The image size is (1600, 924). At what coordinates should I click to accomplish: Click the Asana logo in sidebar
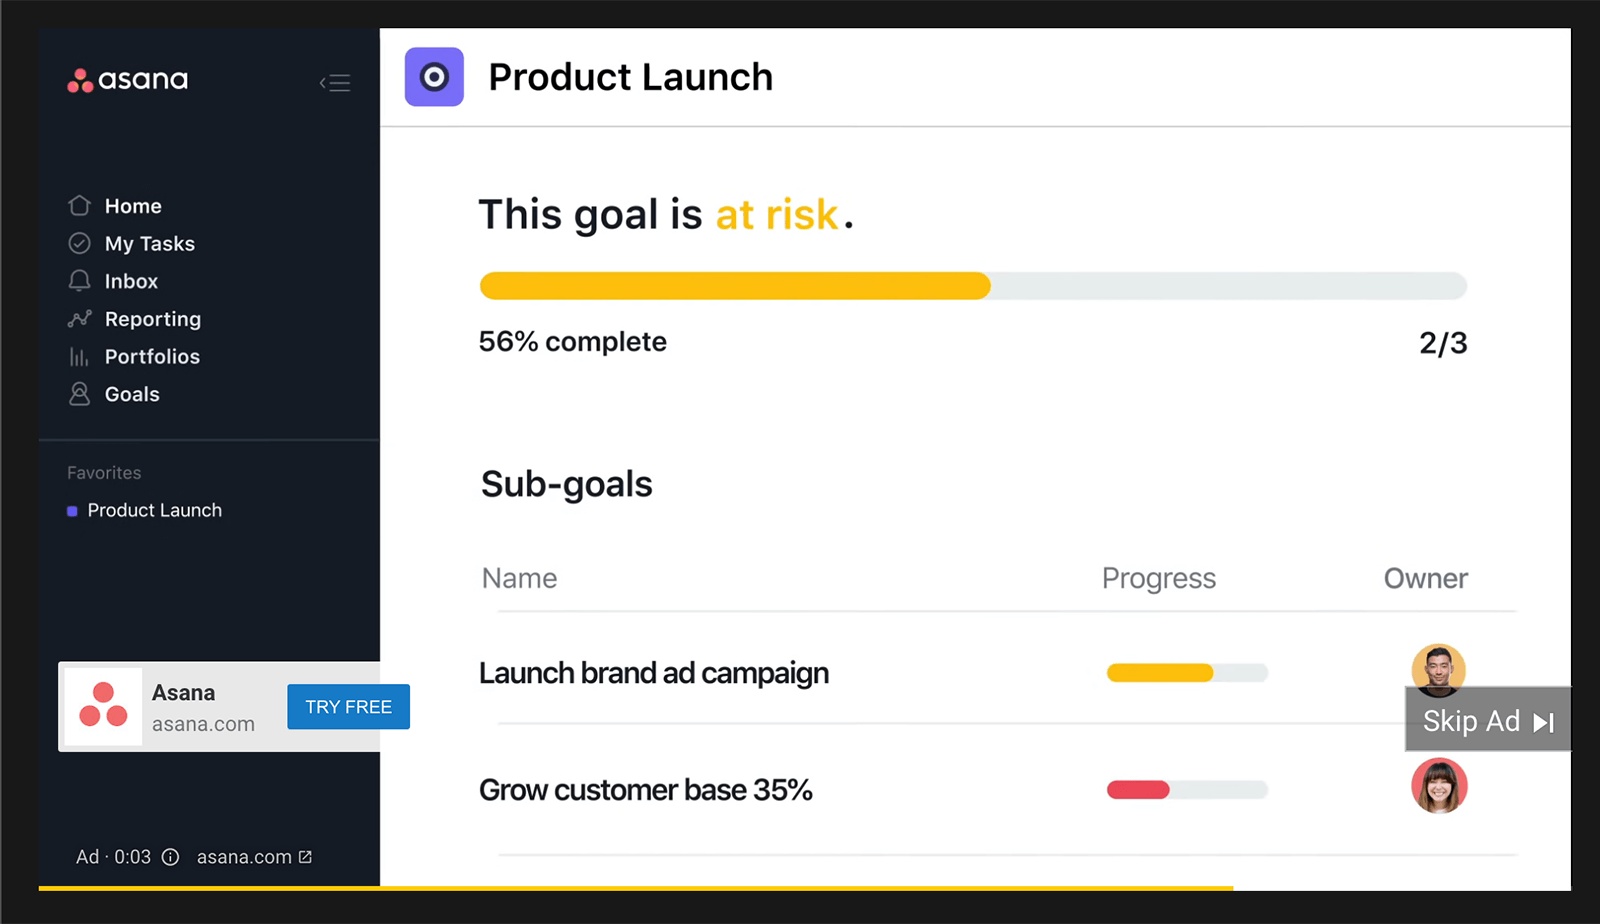[x=127, y=80]
